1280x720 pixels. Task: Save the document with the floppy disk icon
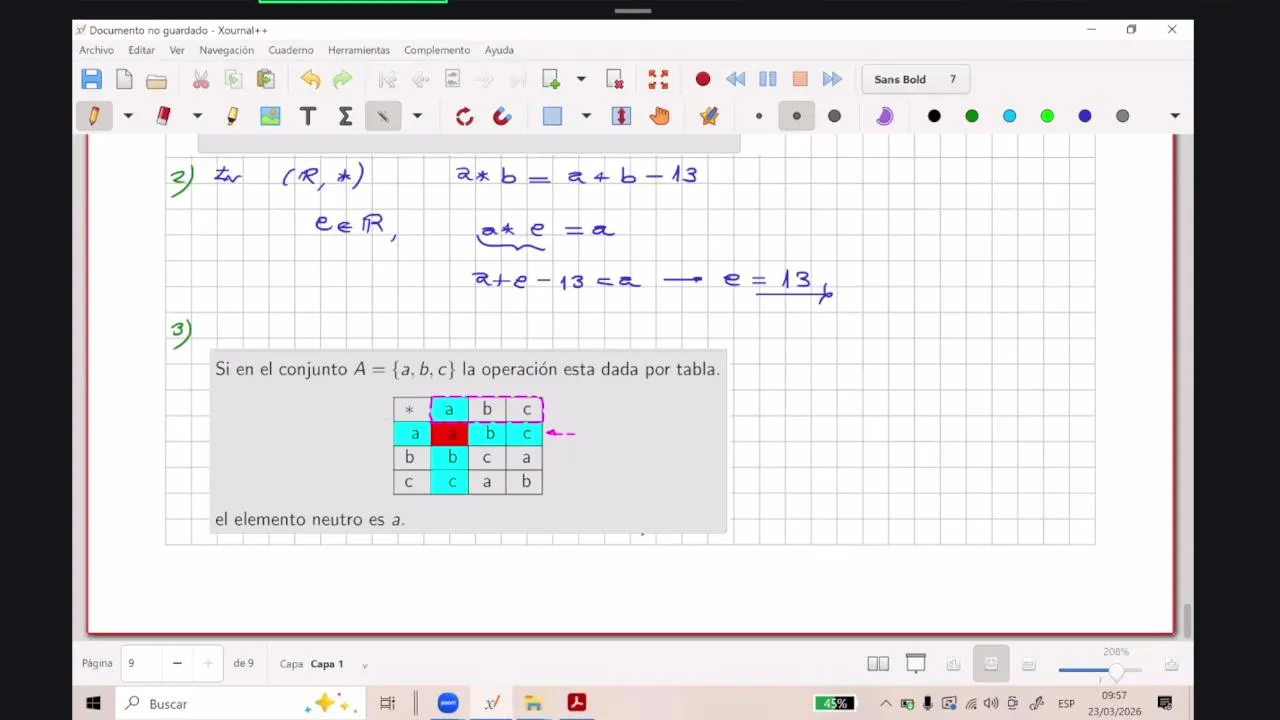(x=92, y=79)
